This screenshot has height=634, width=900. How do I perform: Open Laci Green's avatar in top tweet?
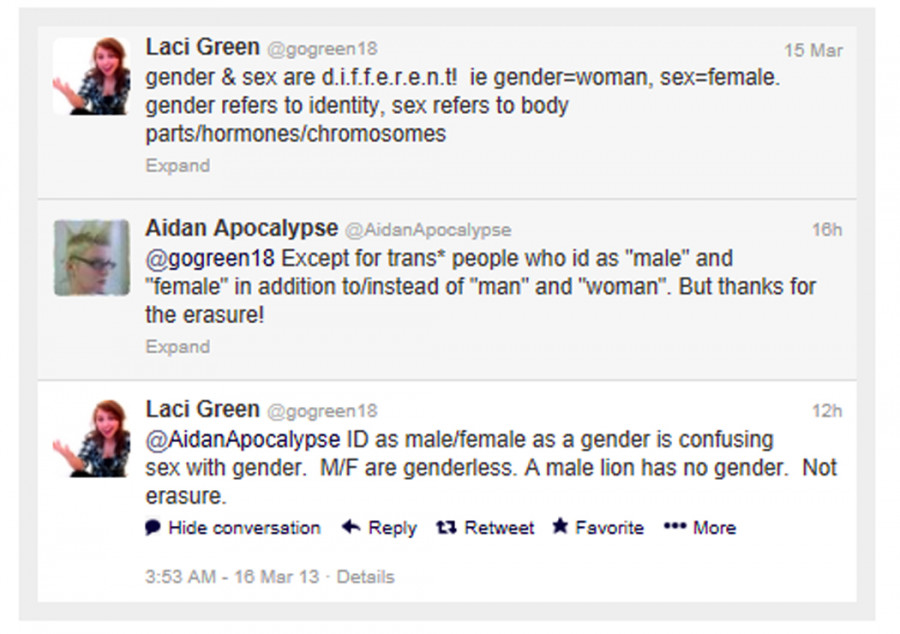91,77
